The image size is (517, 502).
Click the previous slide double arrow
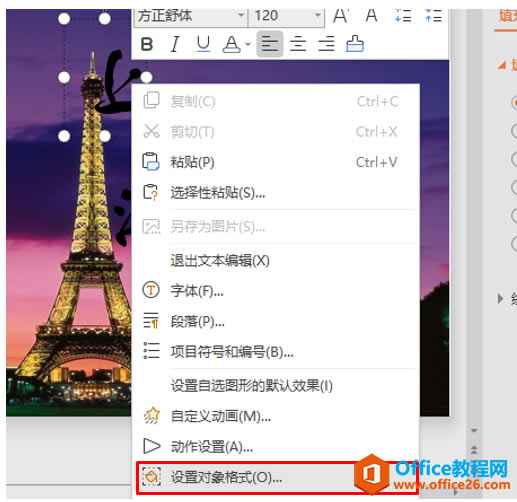[474, 450]
